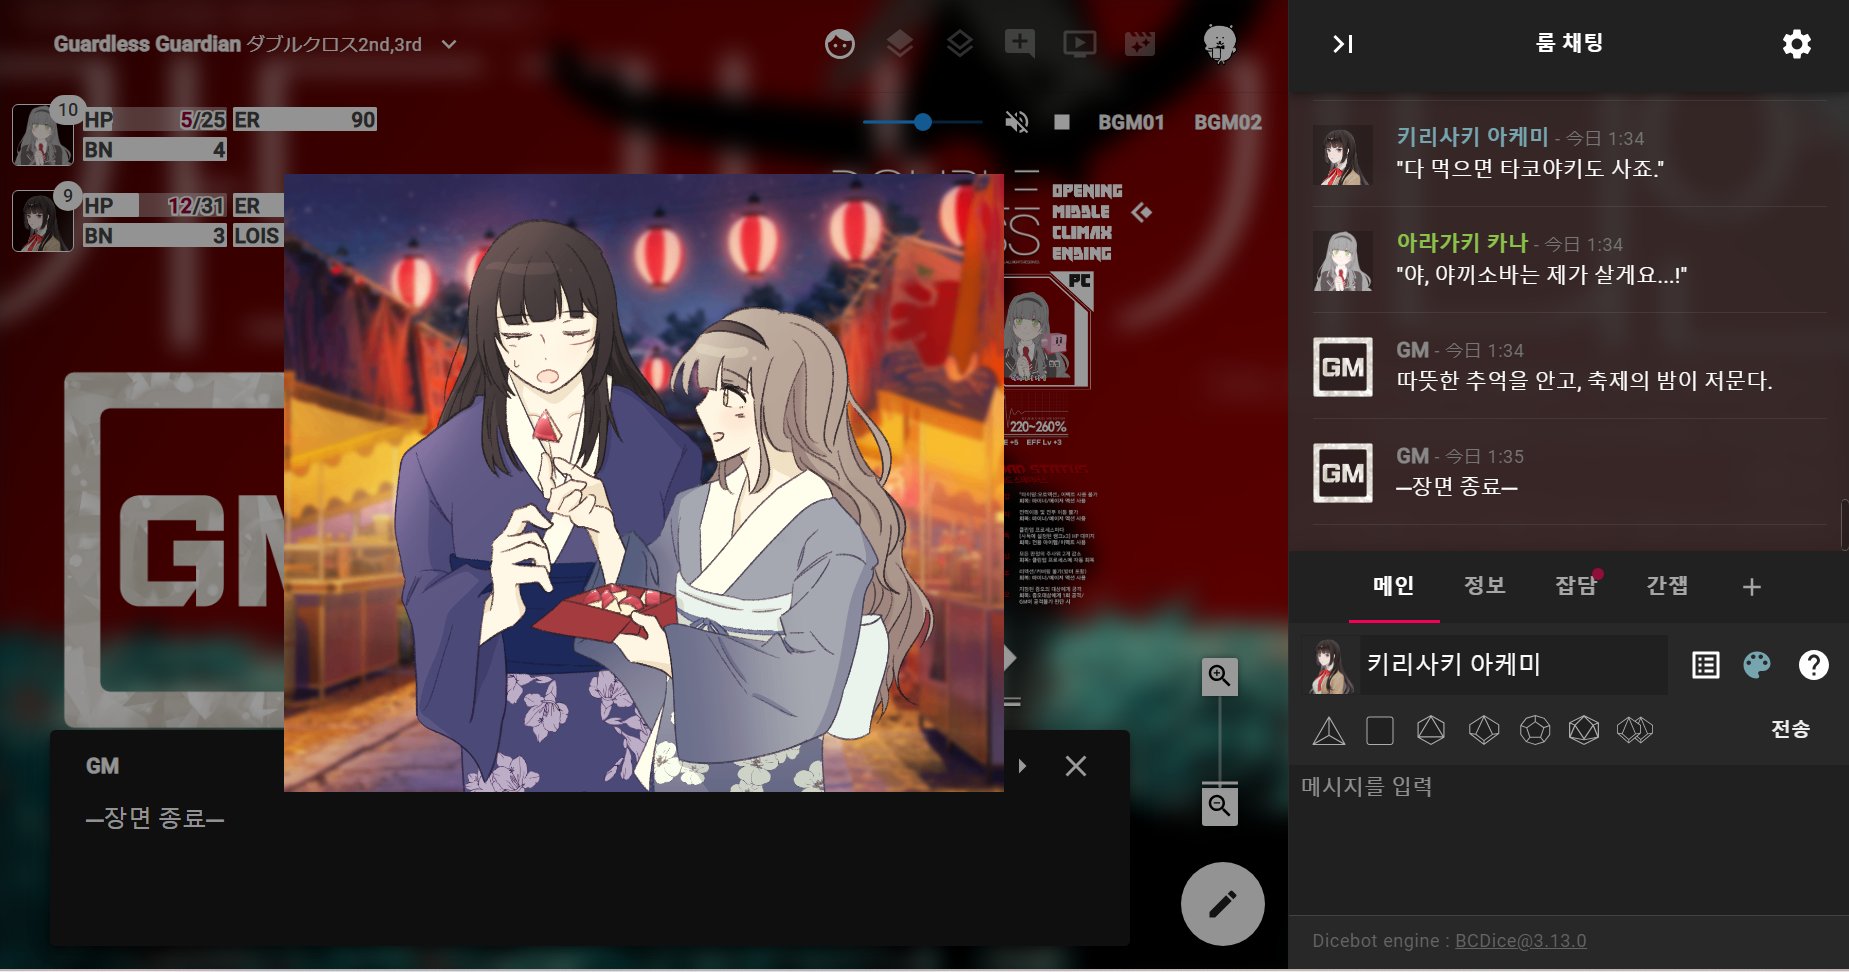The height and width of the screenshot is (972, 1849).
Task: Expand the Guardless Guardian room name dropdown
Action: click(449, 44)
